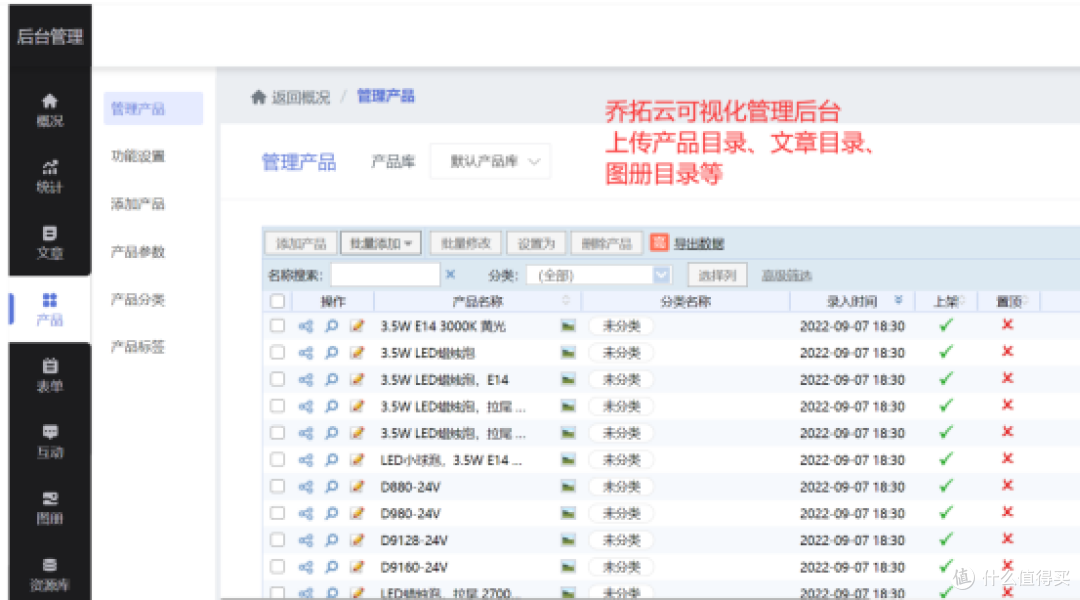This screenshot has width=1080, height=600.
Task: Click the 选择列 button
Action: 717,276
